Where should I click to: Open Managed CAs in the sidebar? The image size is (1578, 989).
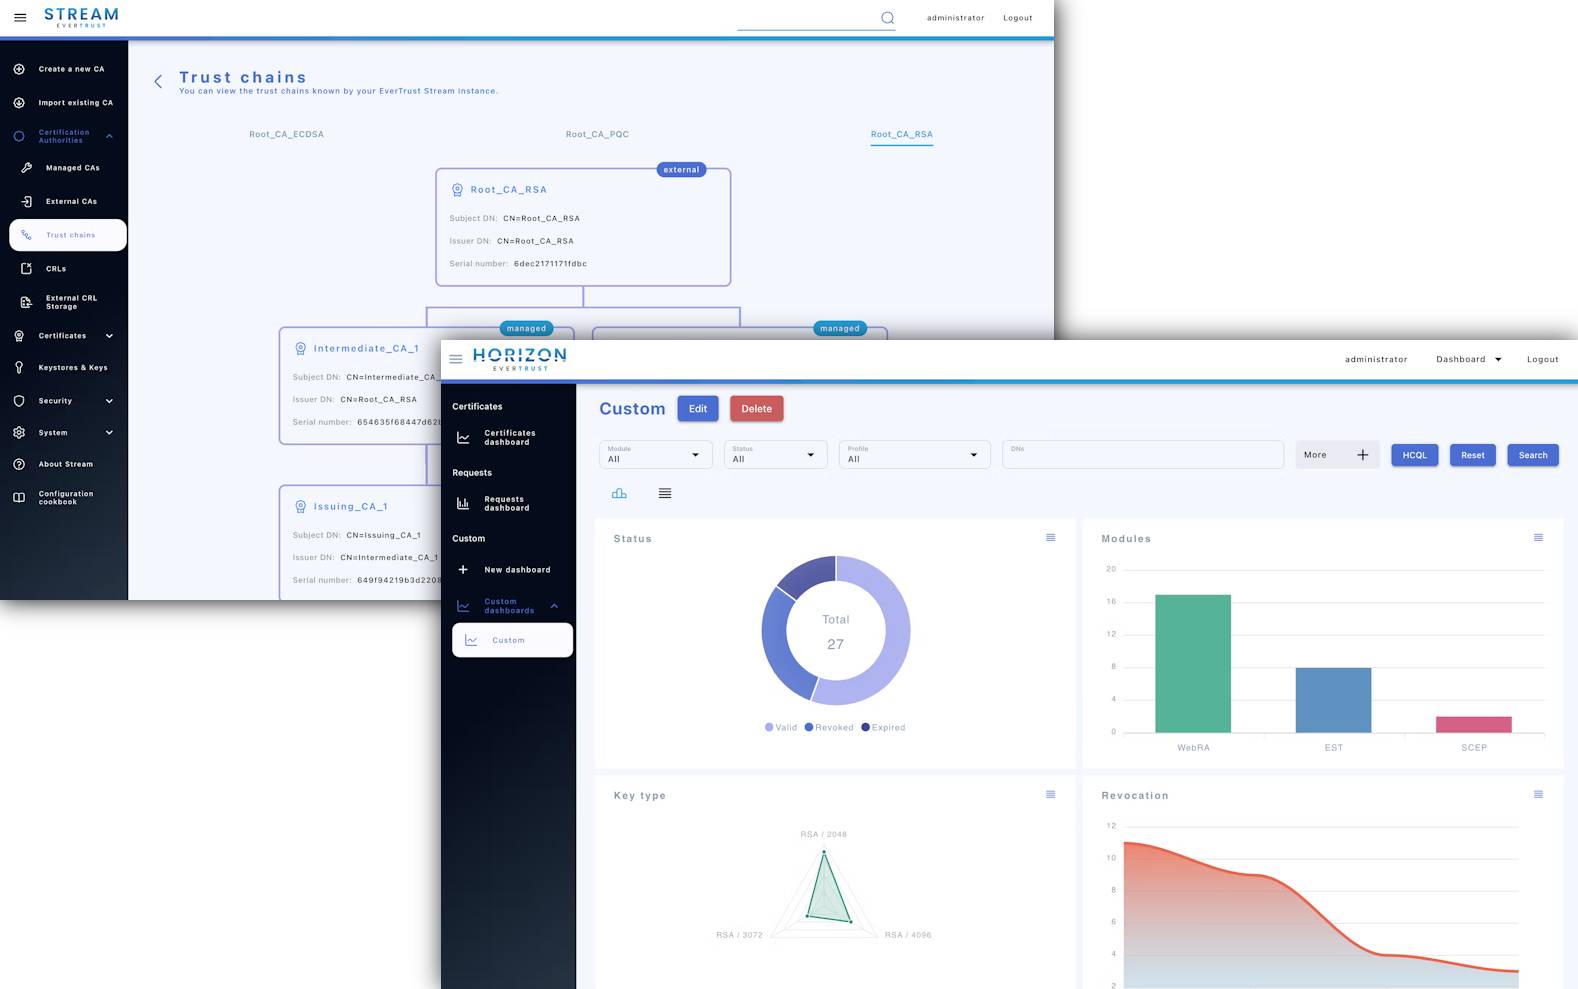72,168
